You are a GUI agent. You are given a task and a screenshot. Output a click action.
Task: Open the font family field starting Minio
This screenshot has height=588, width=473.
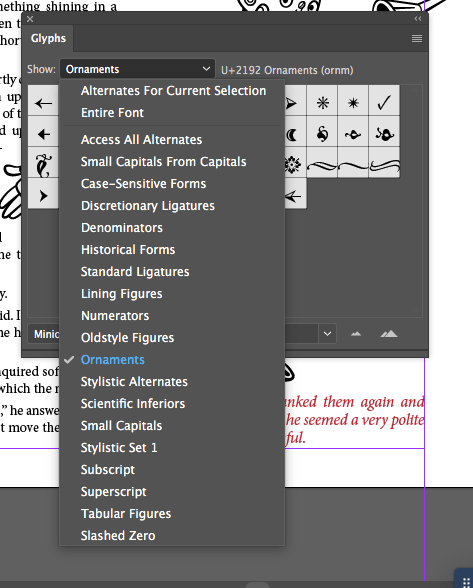point(44,334)
